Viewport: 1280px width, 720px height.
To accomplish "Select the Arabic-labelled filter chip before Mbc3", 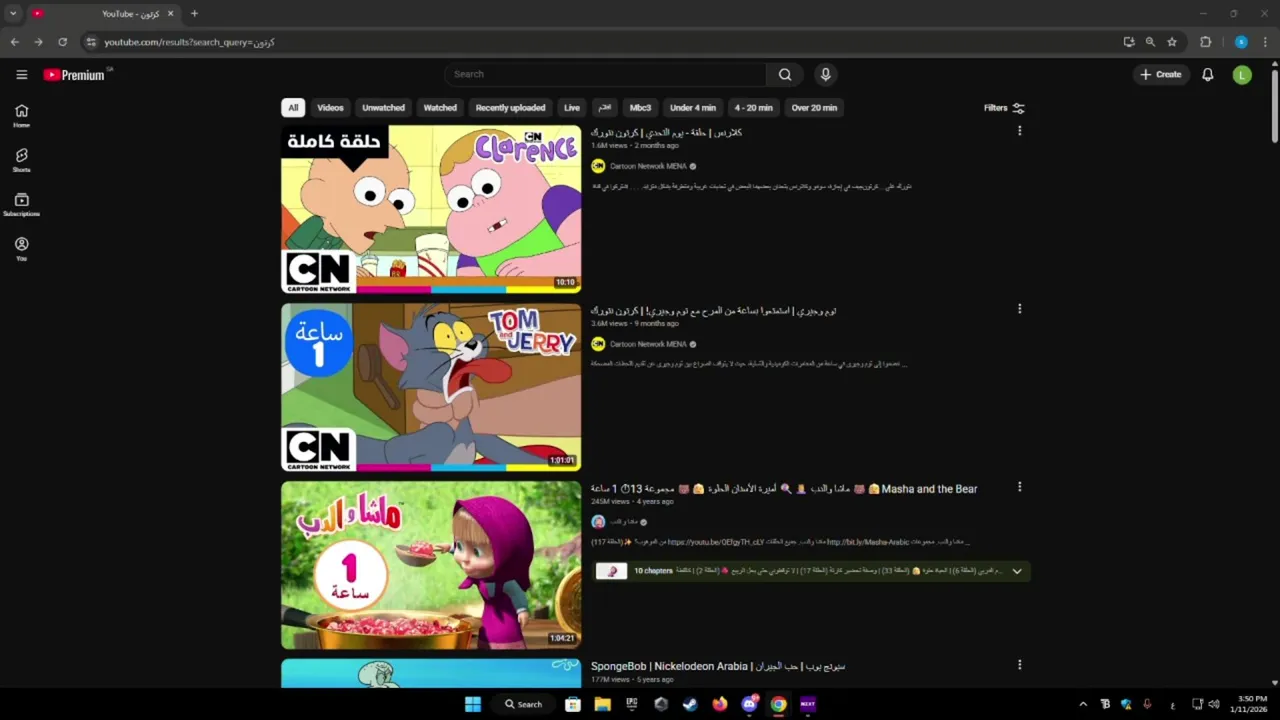I will click(x=604, y=108).
